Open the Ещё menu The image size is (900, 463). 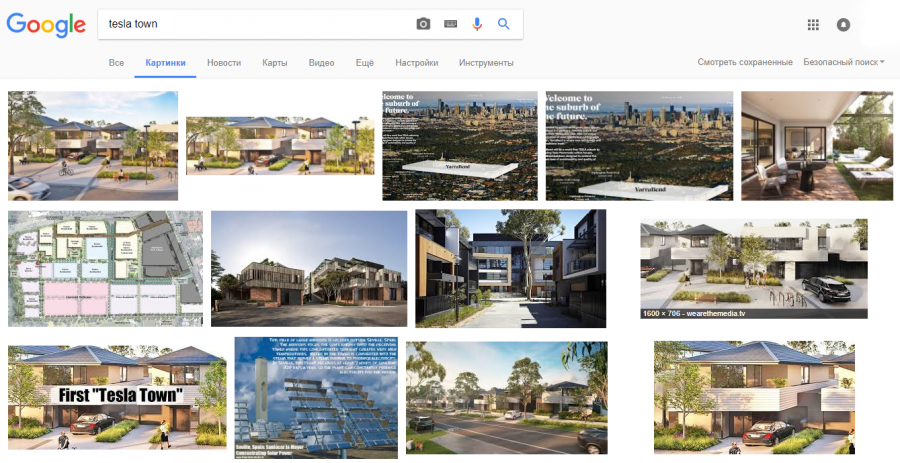(x=364, y=63)
